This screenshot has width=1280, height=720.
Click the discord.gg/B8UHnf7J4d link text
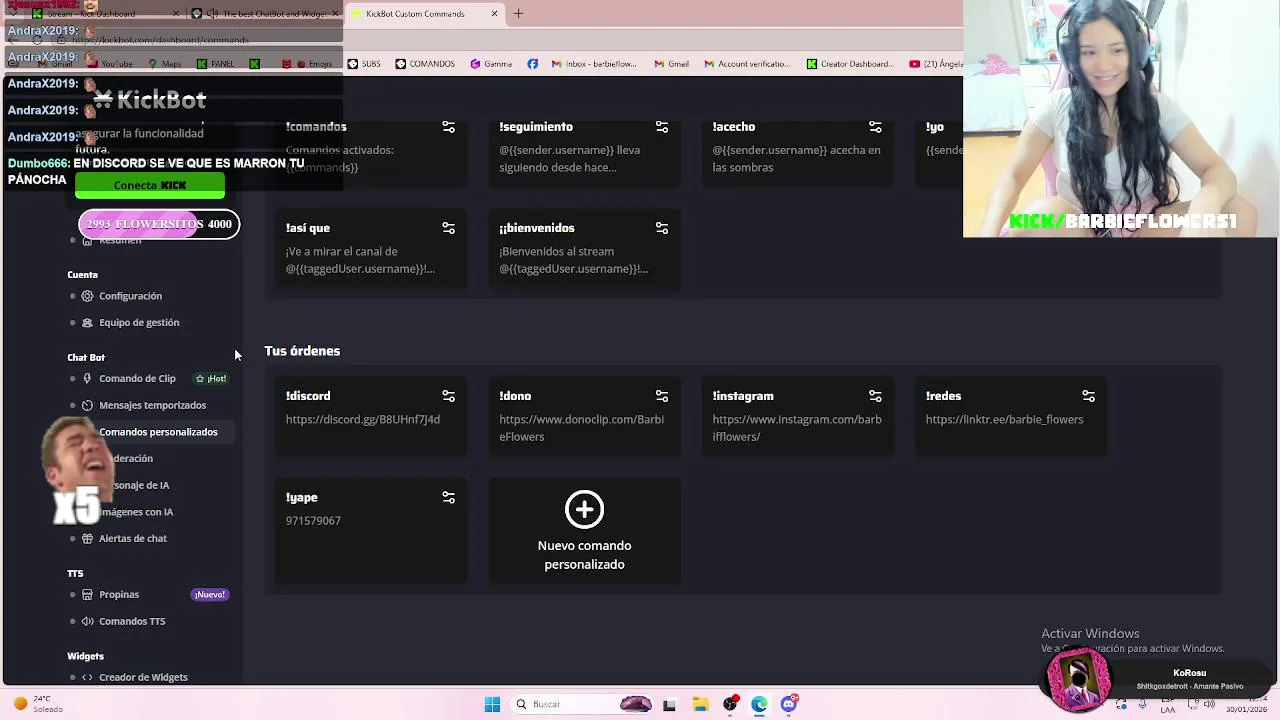[363, 419]
